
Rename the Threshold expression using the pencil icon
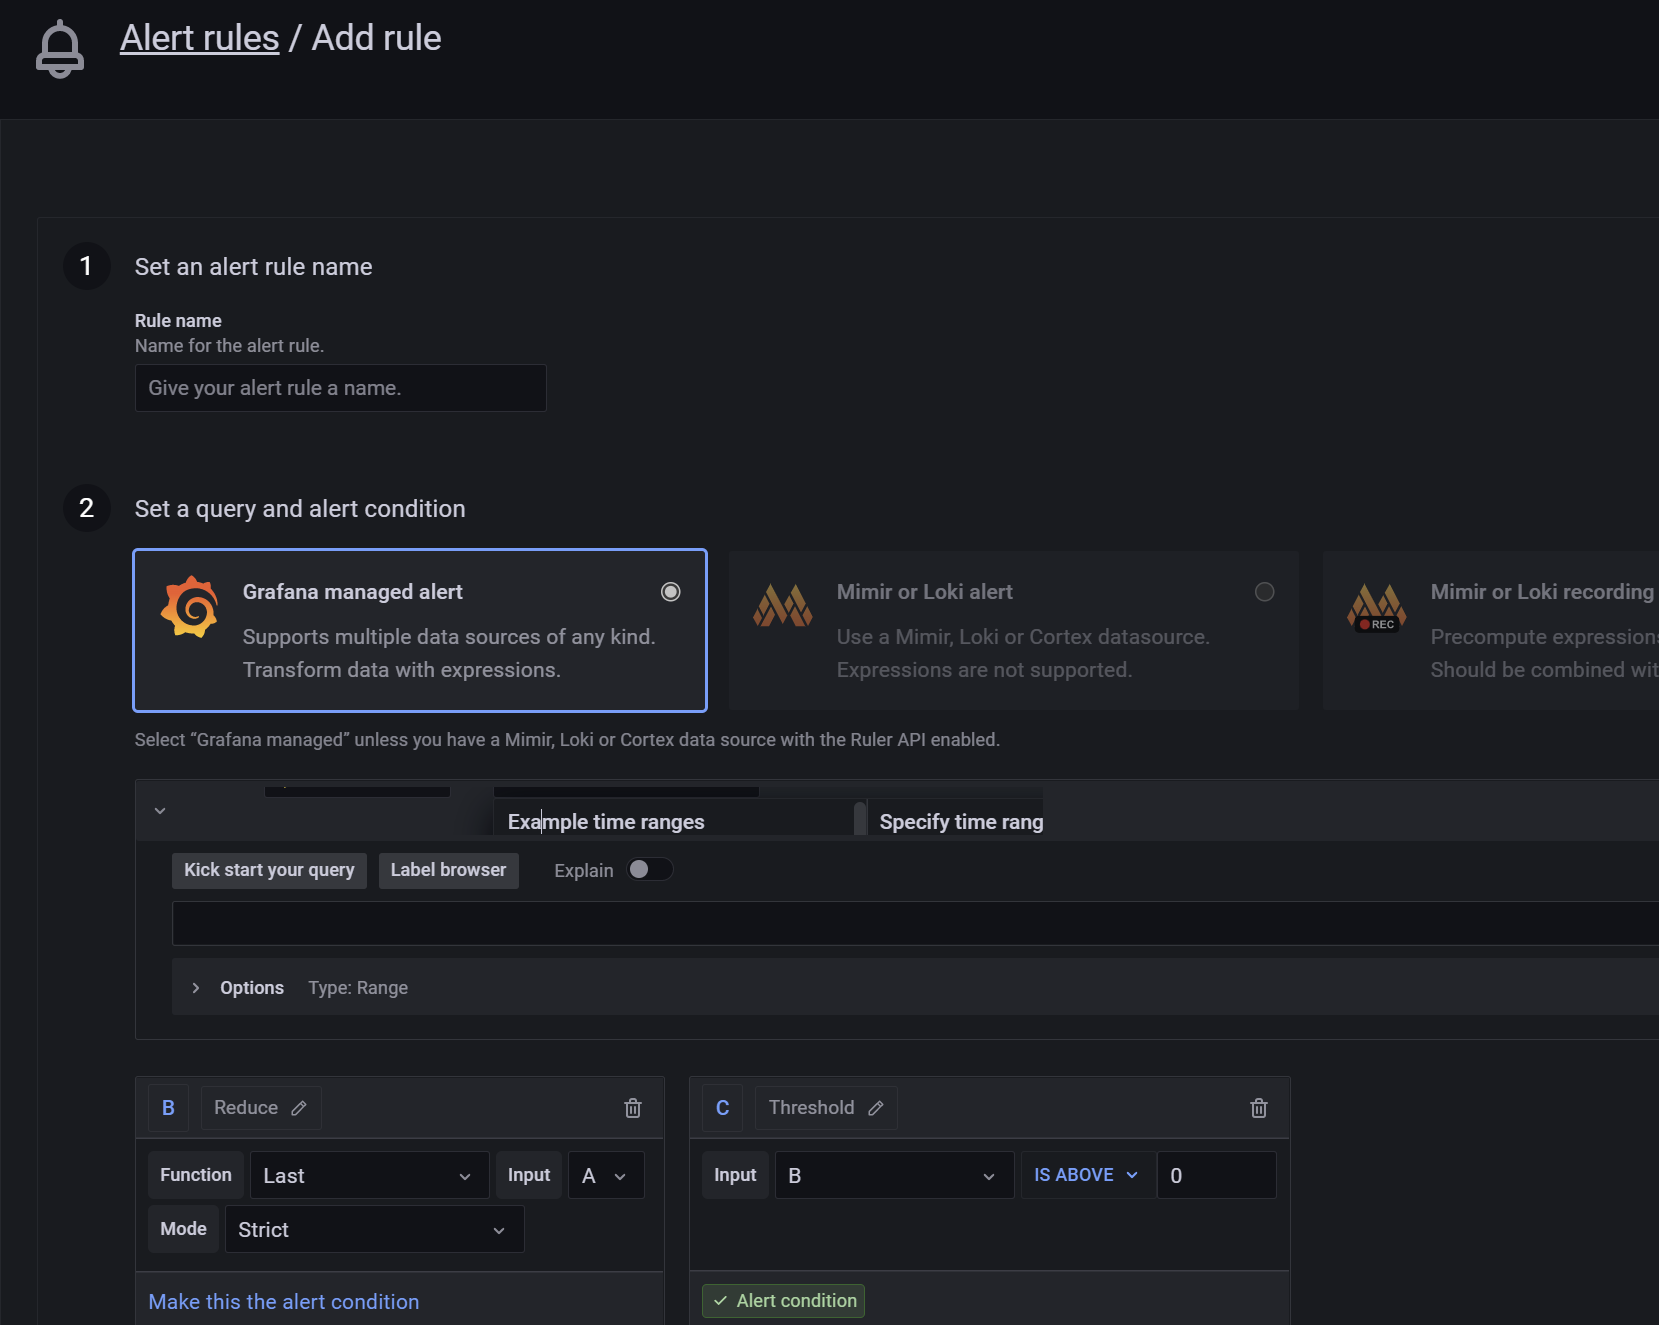[875, 1107]
